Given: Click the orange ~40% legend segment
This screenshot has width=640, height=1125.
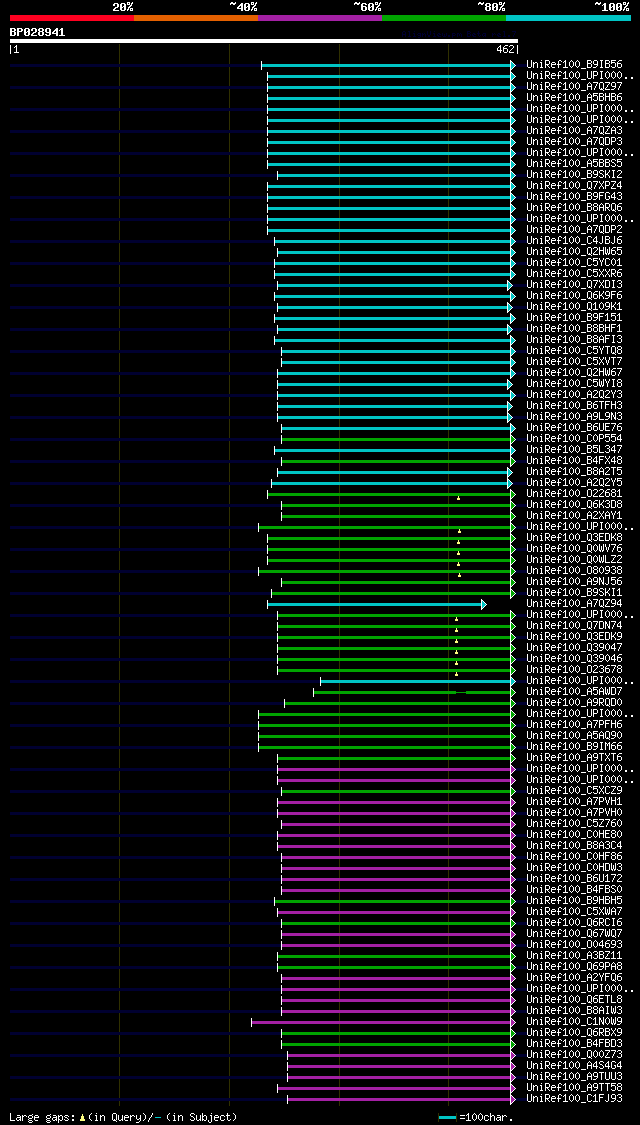Looking at the screenshot, I should pos(196,17).
